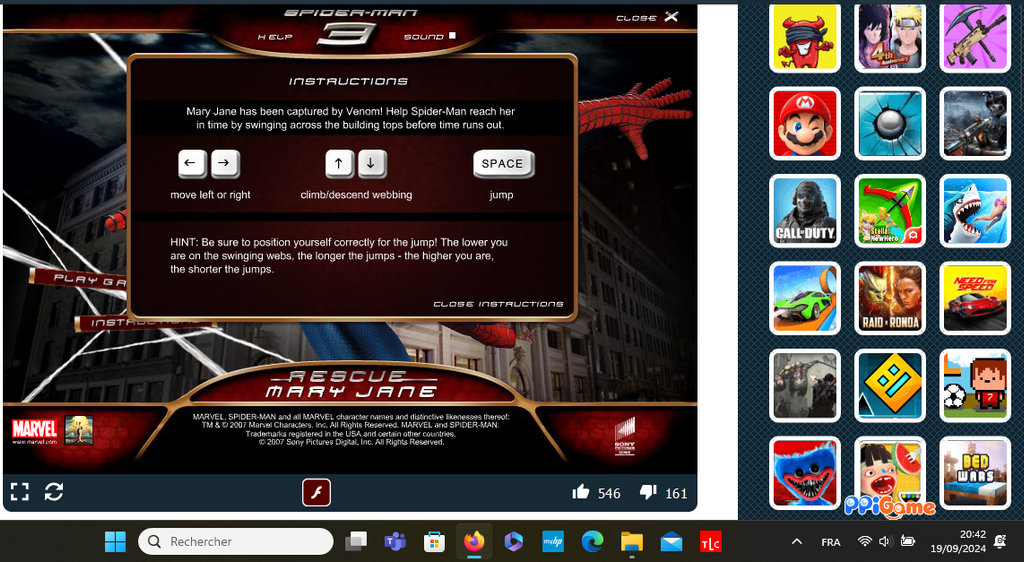The height and width of the screenshot is (562, 1024).
Task: Open the Windows Start menu
Action: [x=116, y=541]
